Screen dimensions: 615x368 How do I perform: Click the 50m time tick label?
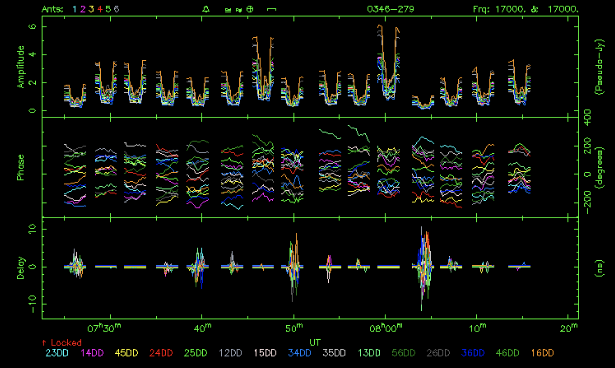[x=294, y=328]
